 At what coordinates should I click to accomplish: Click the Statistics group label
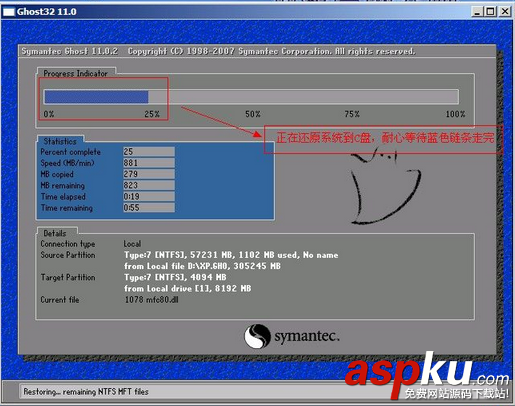(x=60, y=141)
